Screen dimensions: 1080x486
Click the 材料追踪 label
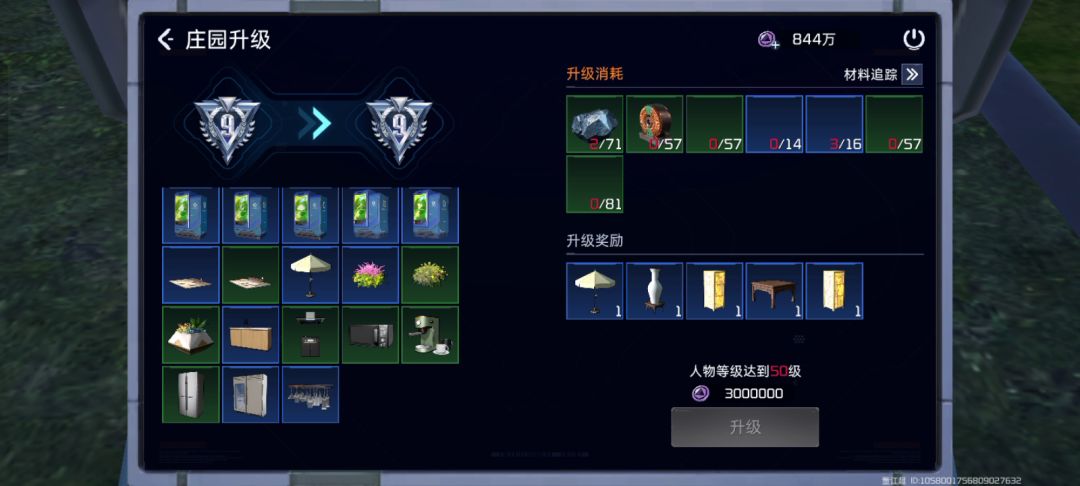[871, 75]
